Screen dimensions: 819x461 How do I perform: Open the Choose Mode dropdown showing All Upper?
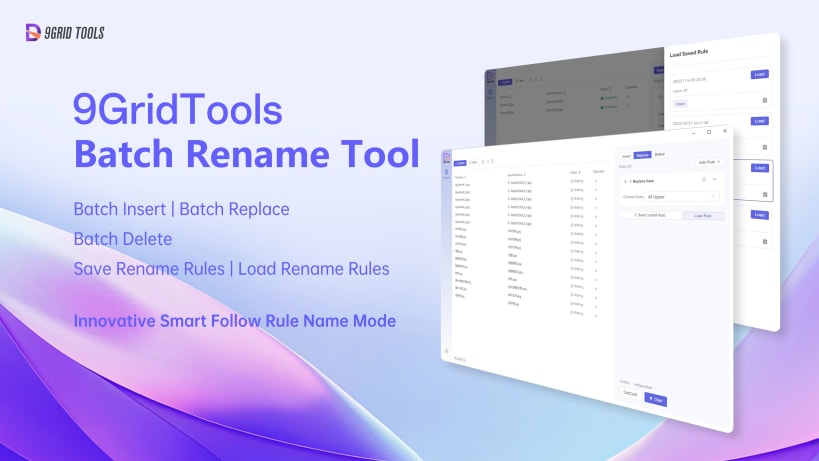tap(682, 196)
